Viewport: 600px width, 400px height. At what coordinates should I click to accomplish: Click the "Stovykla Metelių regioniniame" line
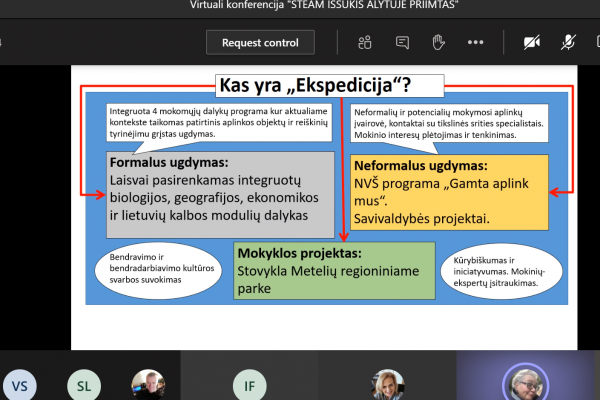328,271
